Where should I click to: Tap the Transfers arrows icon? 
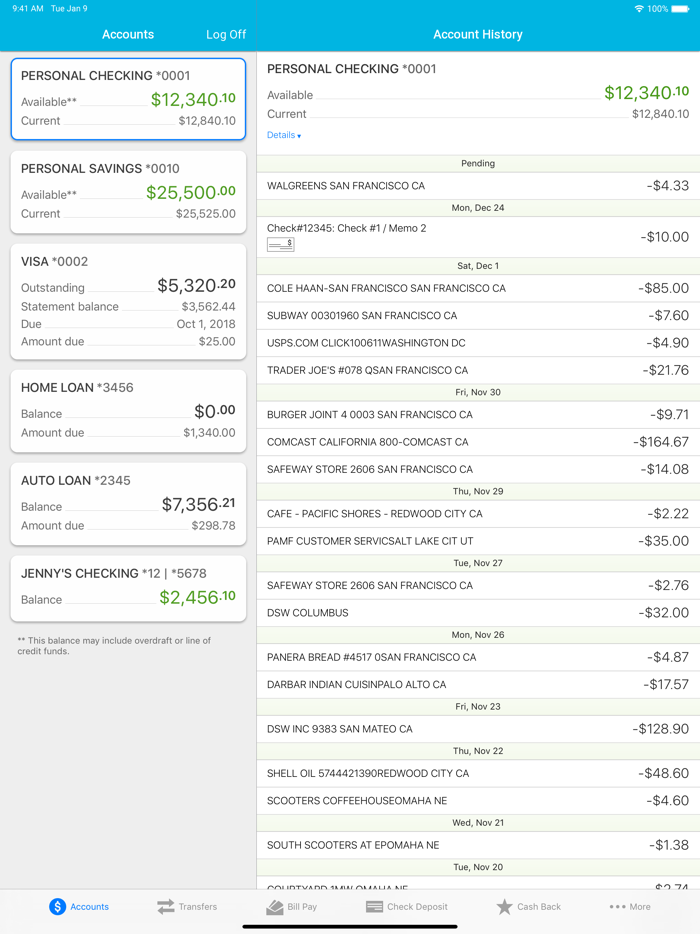pyautogui.click(x=163, y=906)
